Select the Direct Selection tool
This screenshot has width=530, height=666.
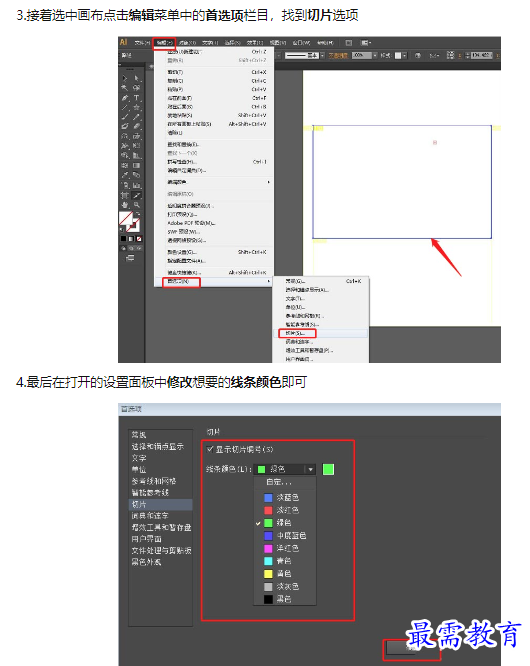coord(137,78)
